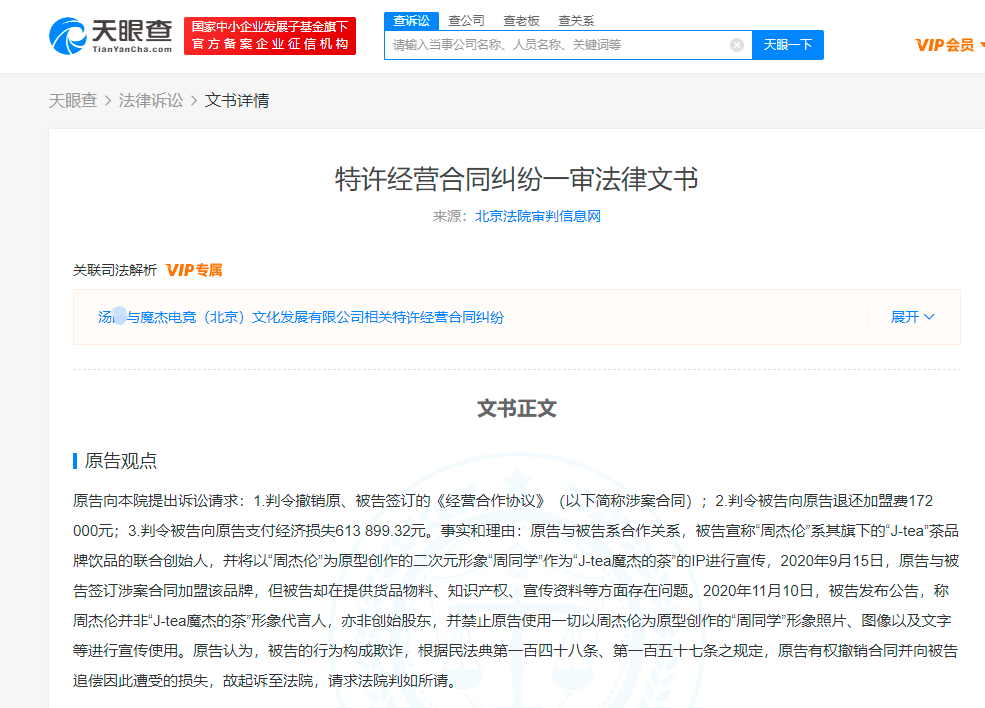Open the VIP会员 menu

point(949,45)
